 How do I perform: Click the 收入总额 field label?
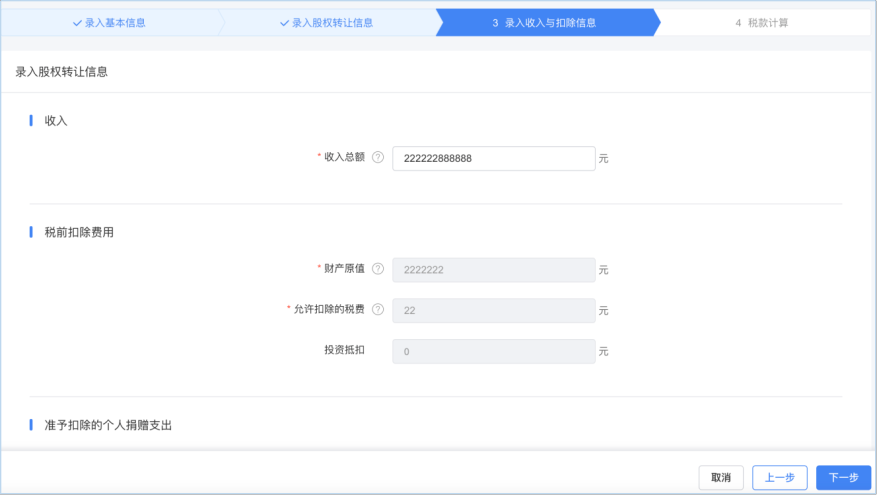(x=345, y=157)
